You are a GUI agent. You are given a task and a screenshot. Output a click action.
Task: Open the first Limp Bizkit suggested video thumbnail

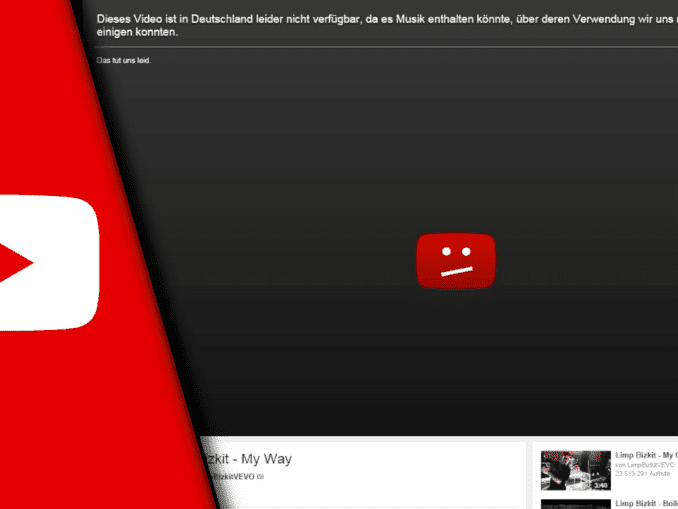click(x=575, y=470)
